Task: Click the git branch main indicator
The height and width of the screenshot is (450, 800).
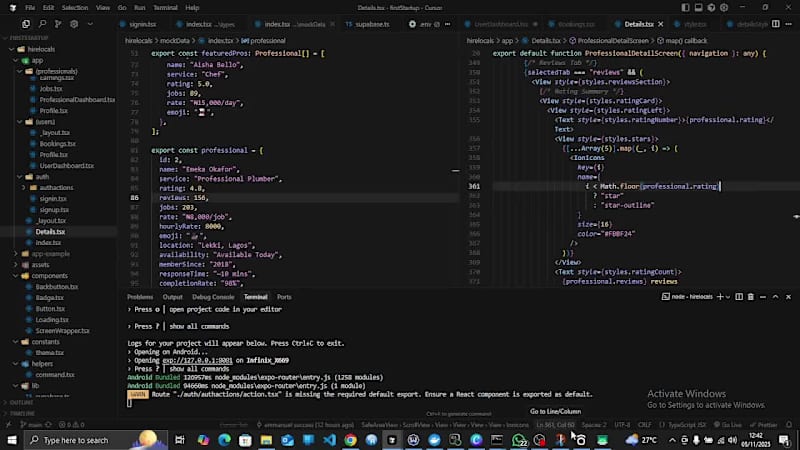Action: click(x=31, y=424)
